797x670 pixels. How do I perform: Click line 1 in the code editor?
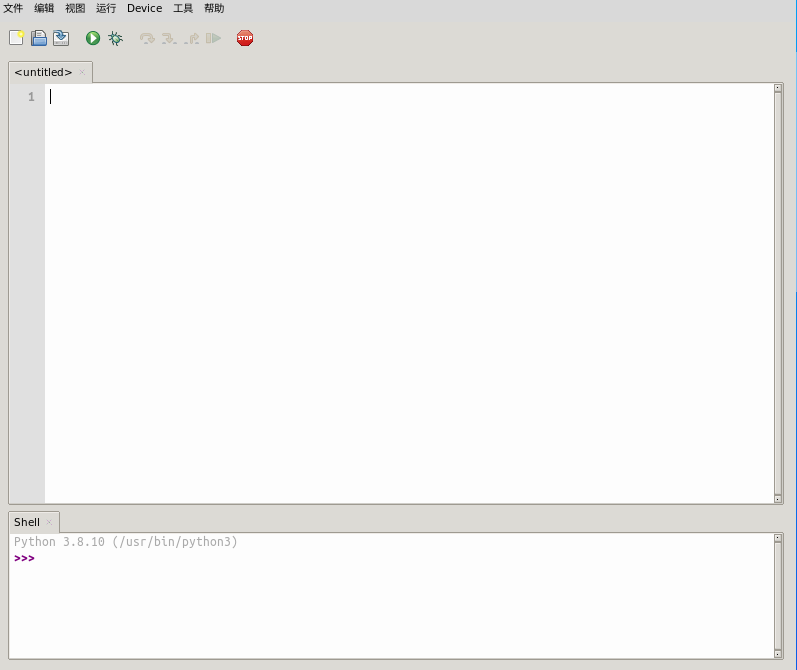click(409, 97)
